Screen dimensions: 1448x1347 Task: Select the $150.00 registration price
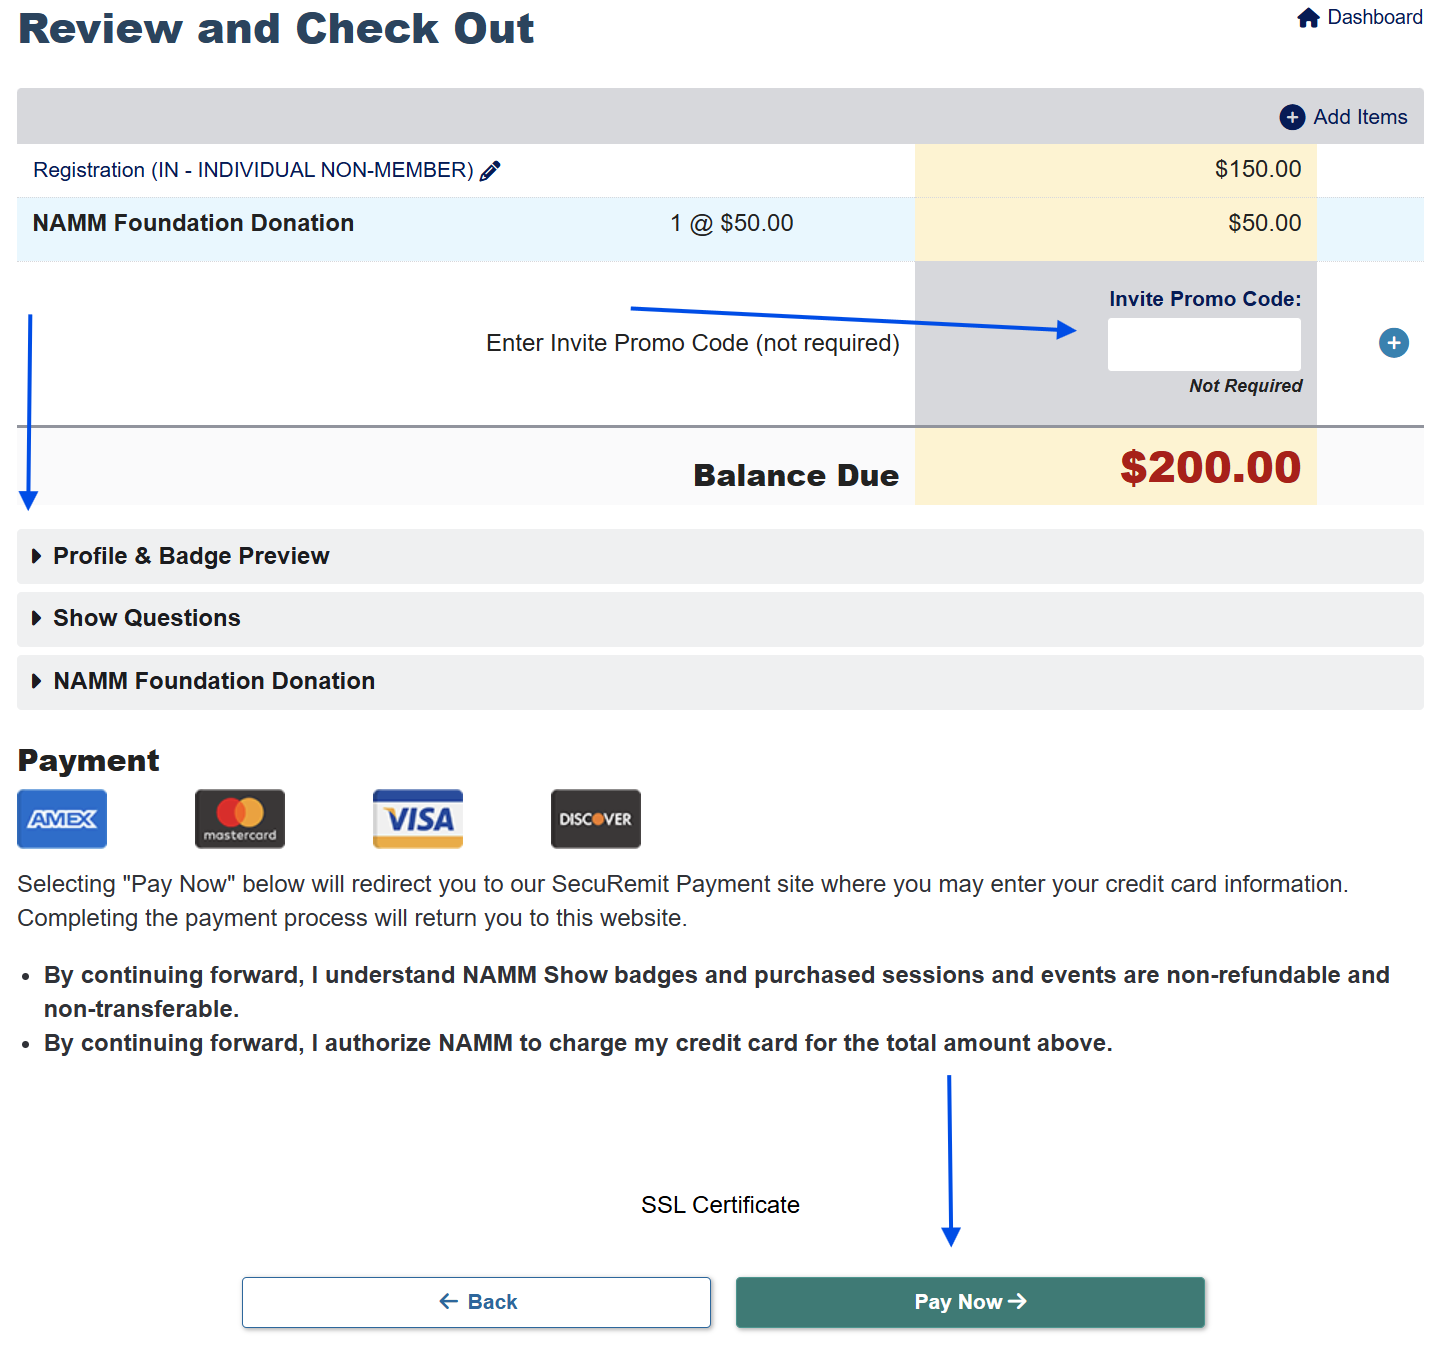tap(1258, 169)
